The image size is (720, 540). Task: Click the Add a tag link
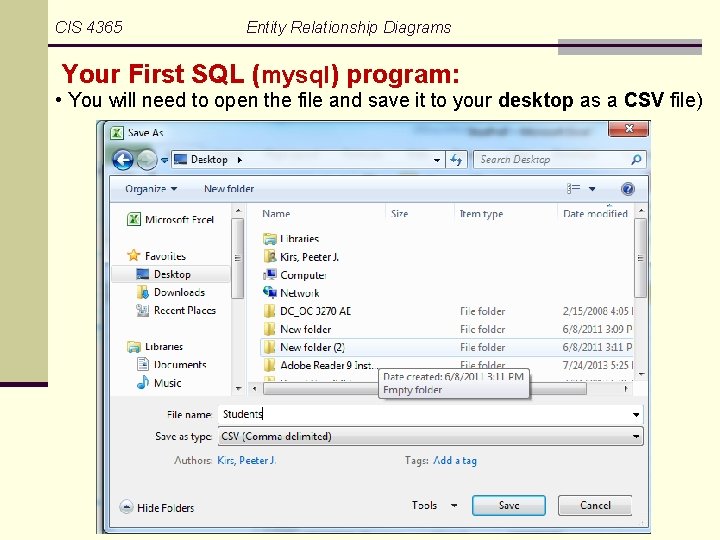(x=455, y=460)
